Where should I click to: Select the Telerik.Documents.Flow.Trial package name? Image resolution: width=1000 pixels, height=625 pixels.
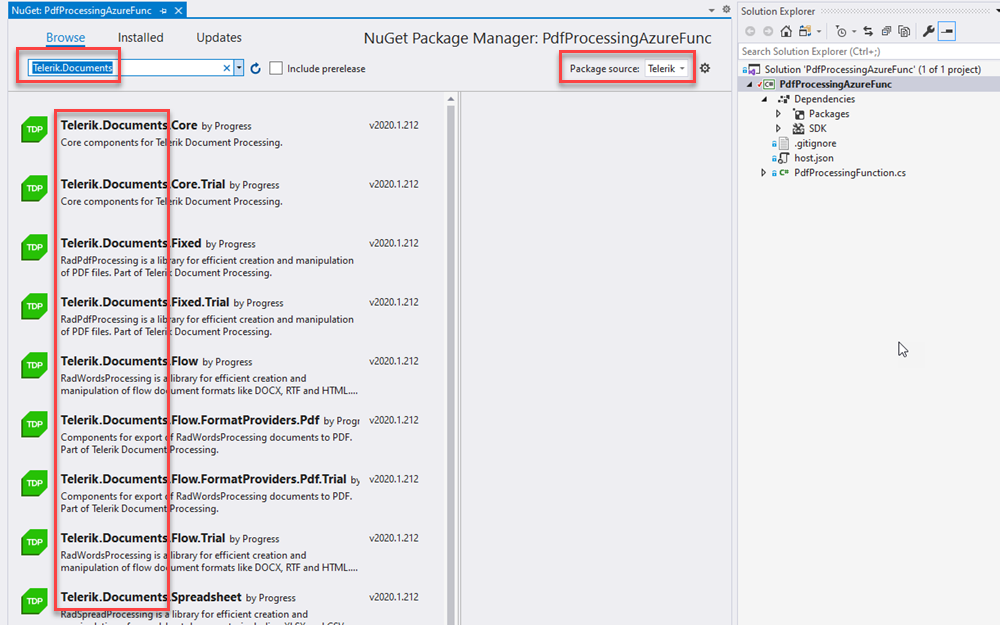point(143,538)
